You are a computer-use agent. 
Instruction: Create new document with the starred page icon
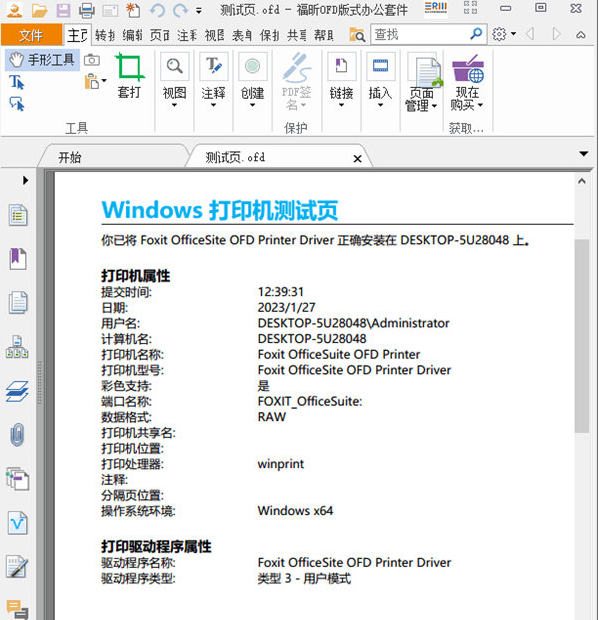pos(133,10)
